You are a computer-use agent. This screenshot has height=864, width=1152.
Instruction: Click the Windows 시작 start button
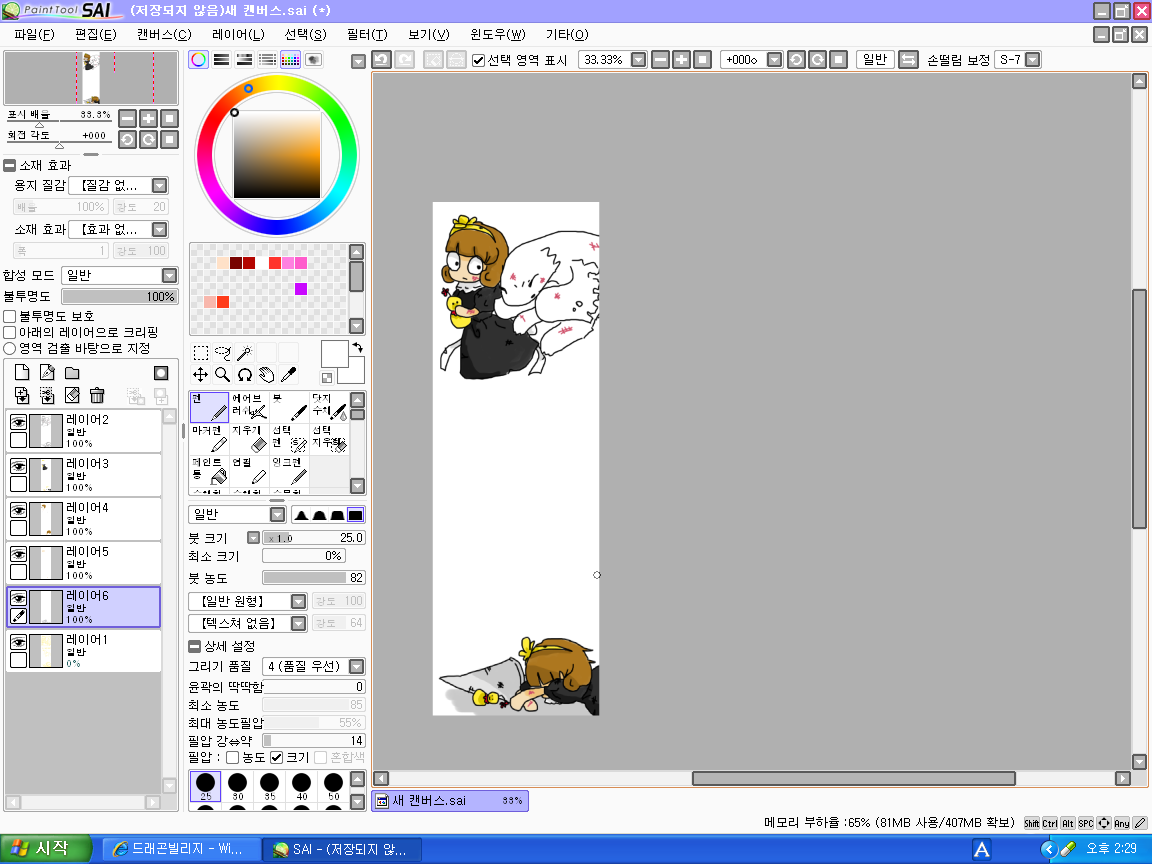(x=46, y=849)
